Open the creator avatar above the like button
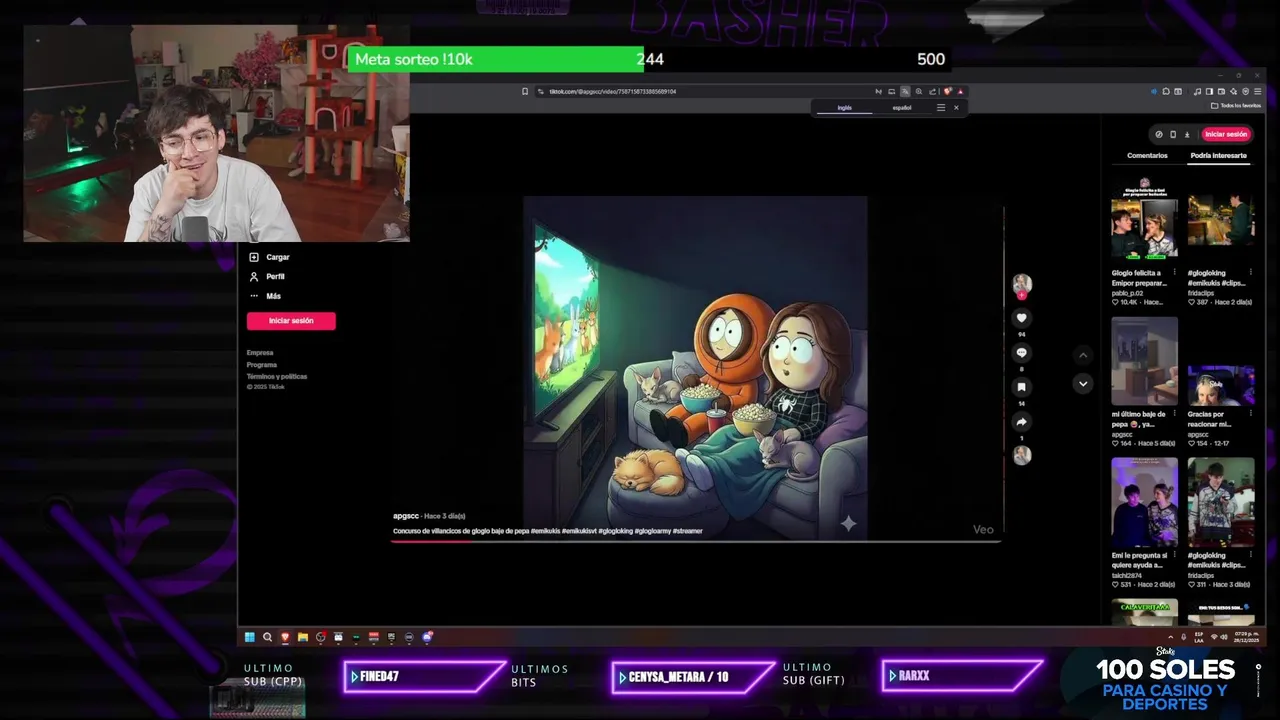Image resolution: width=1280 pixels, height=720 pixels. [1021, 283]
